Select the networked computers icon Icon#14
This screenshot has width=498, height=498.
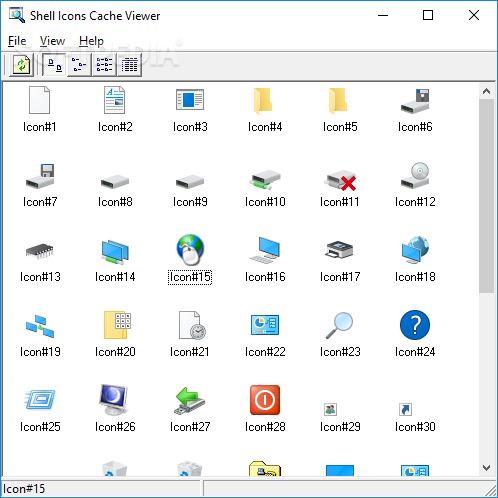click(115, 252)
